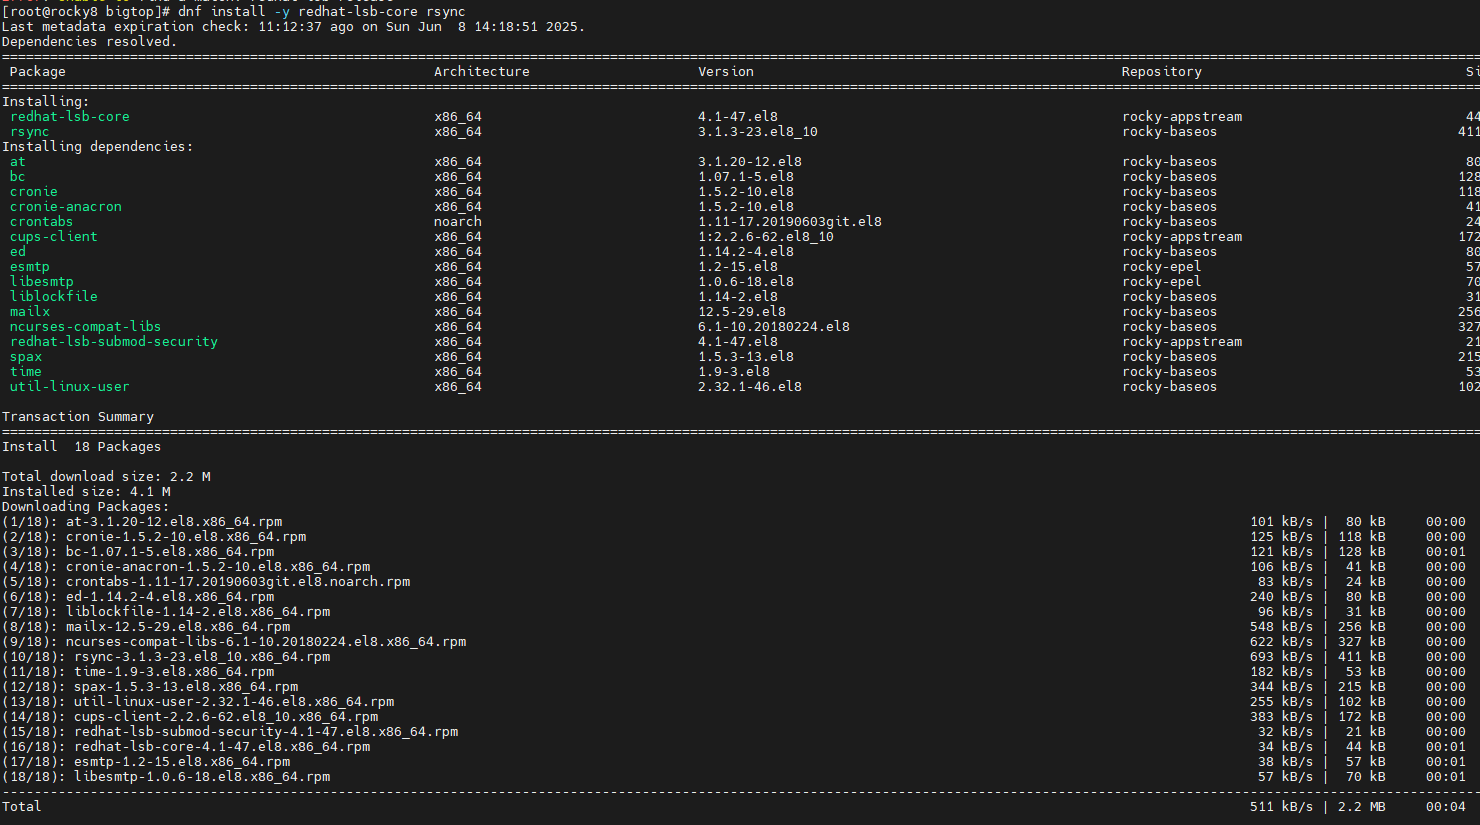Click the 'Transaction Summary' heading
The image size is (1480, 825).
pos(78,417)
